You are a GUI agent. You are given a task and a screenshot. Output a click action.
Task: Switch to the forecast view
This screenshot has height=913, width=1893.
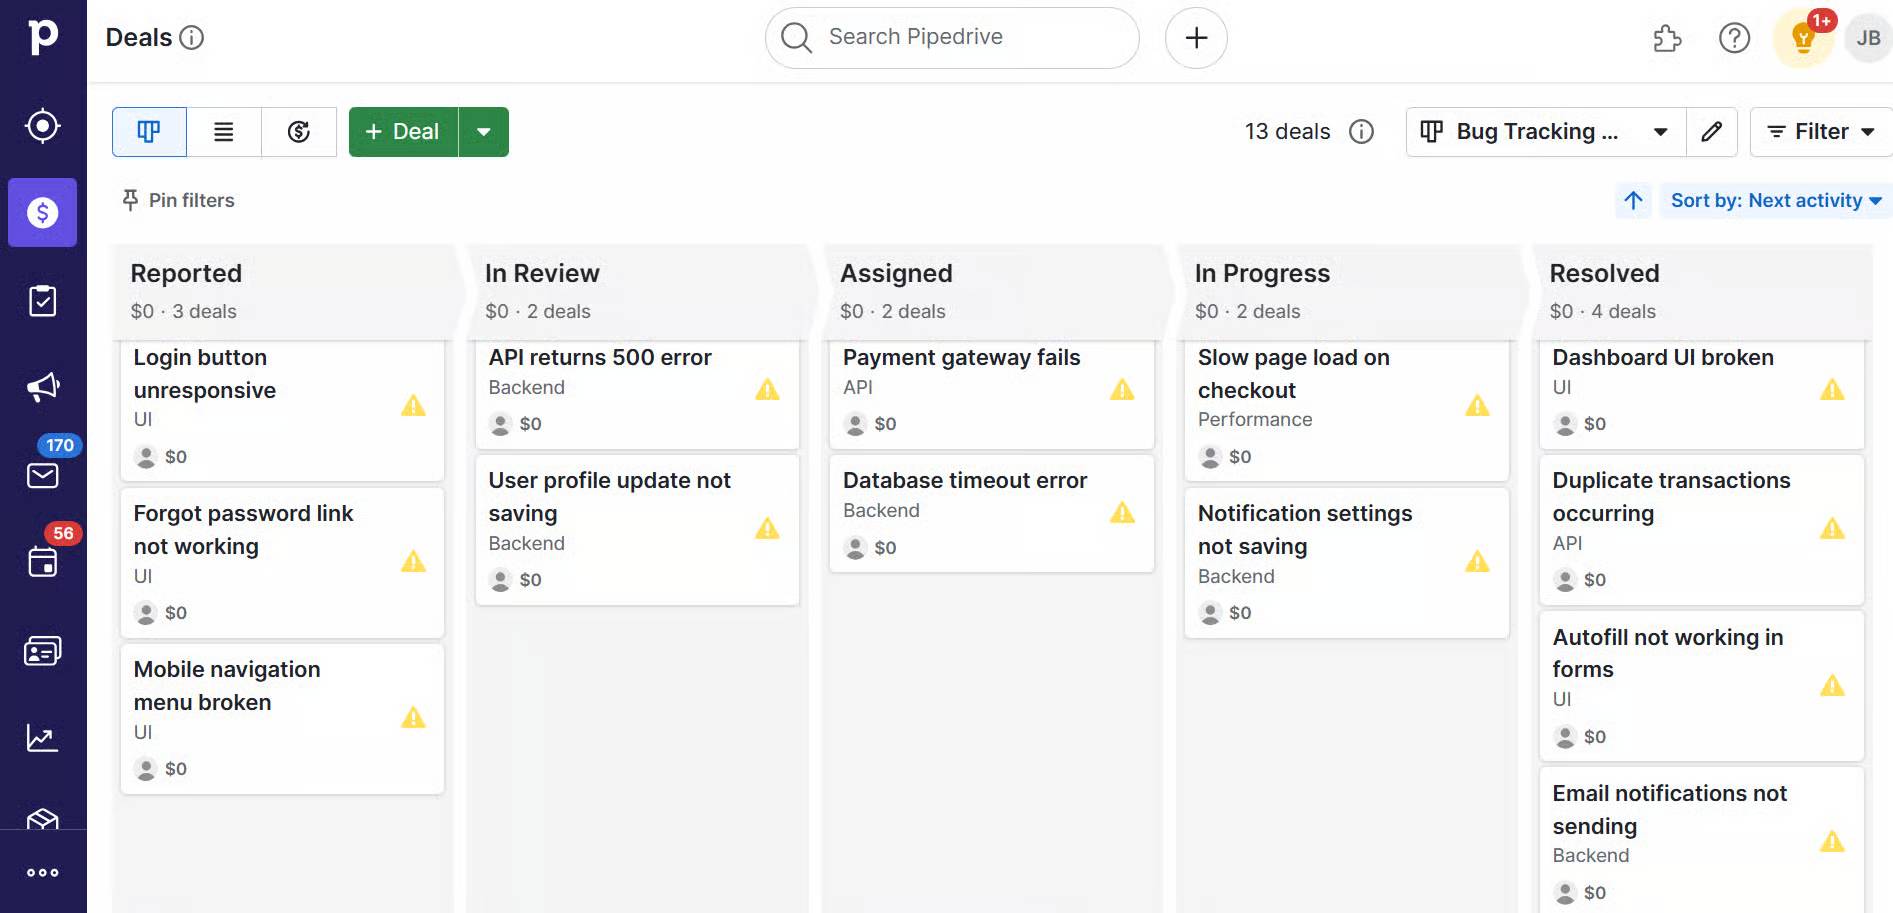pyautogui.click(x=298, y=131)
